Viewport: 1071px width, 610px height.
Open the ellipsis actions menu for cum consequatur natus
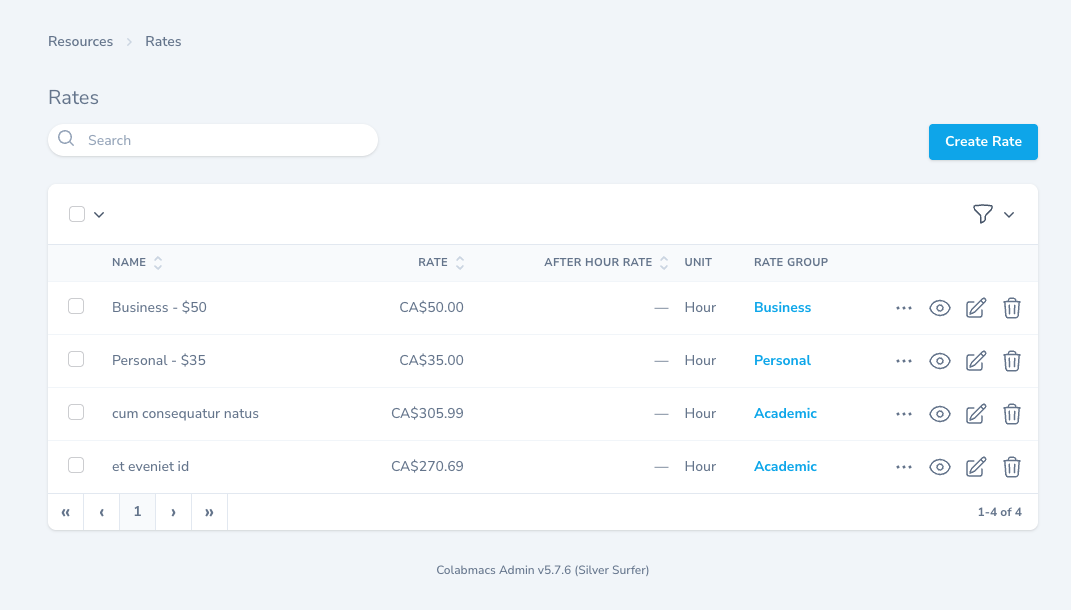(903, 413)
